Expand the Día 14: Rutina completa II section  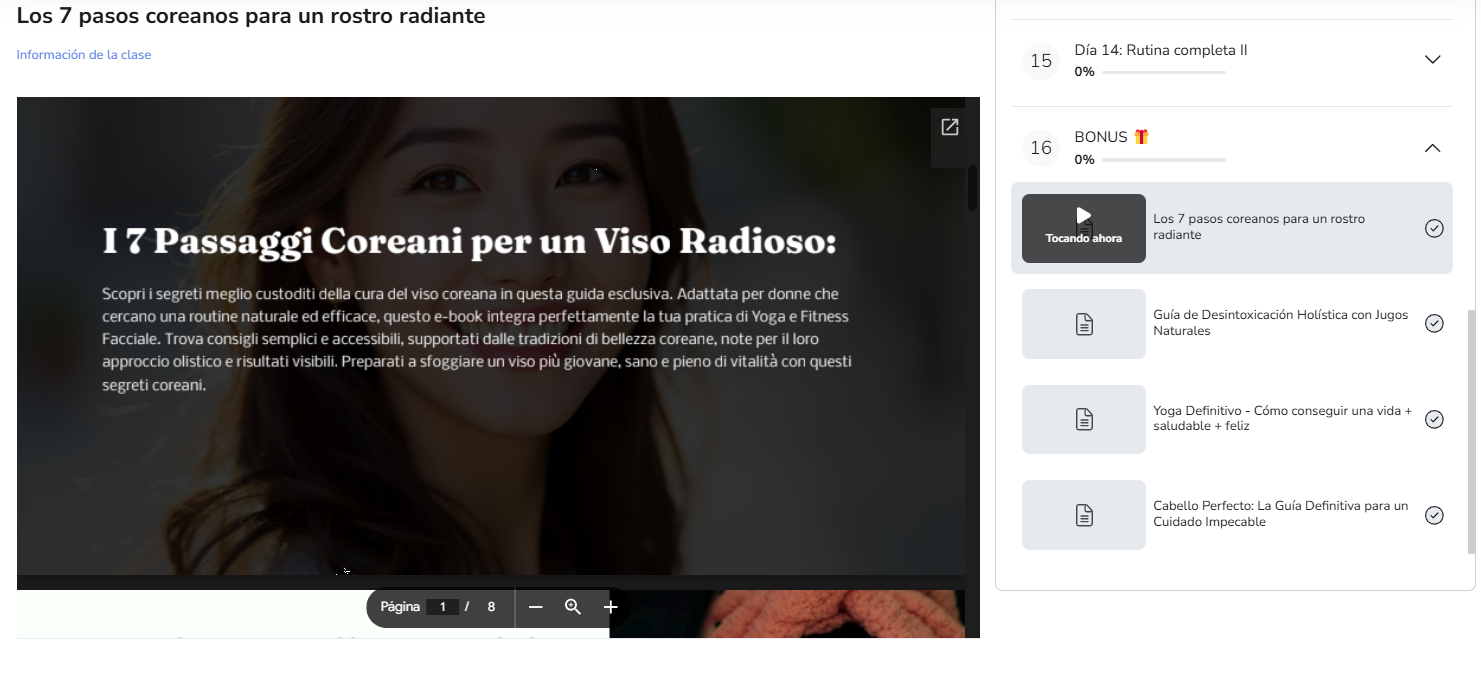1432,60
